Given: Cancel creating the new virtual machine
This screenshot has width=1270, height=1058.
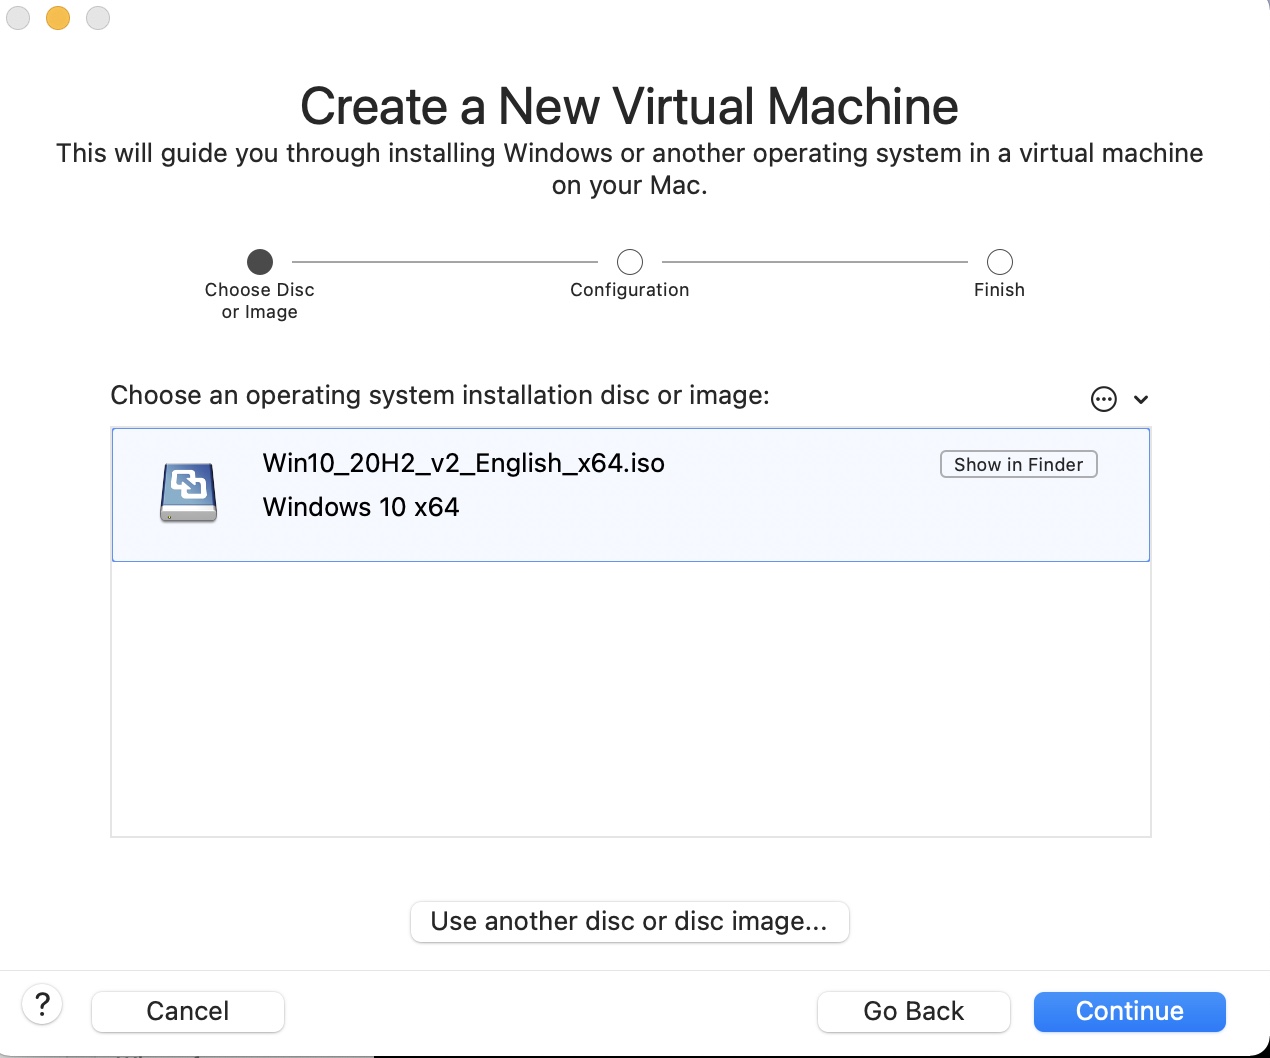Looking at the screenshot, I should [x=187, y=1011].
